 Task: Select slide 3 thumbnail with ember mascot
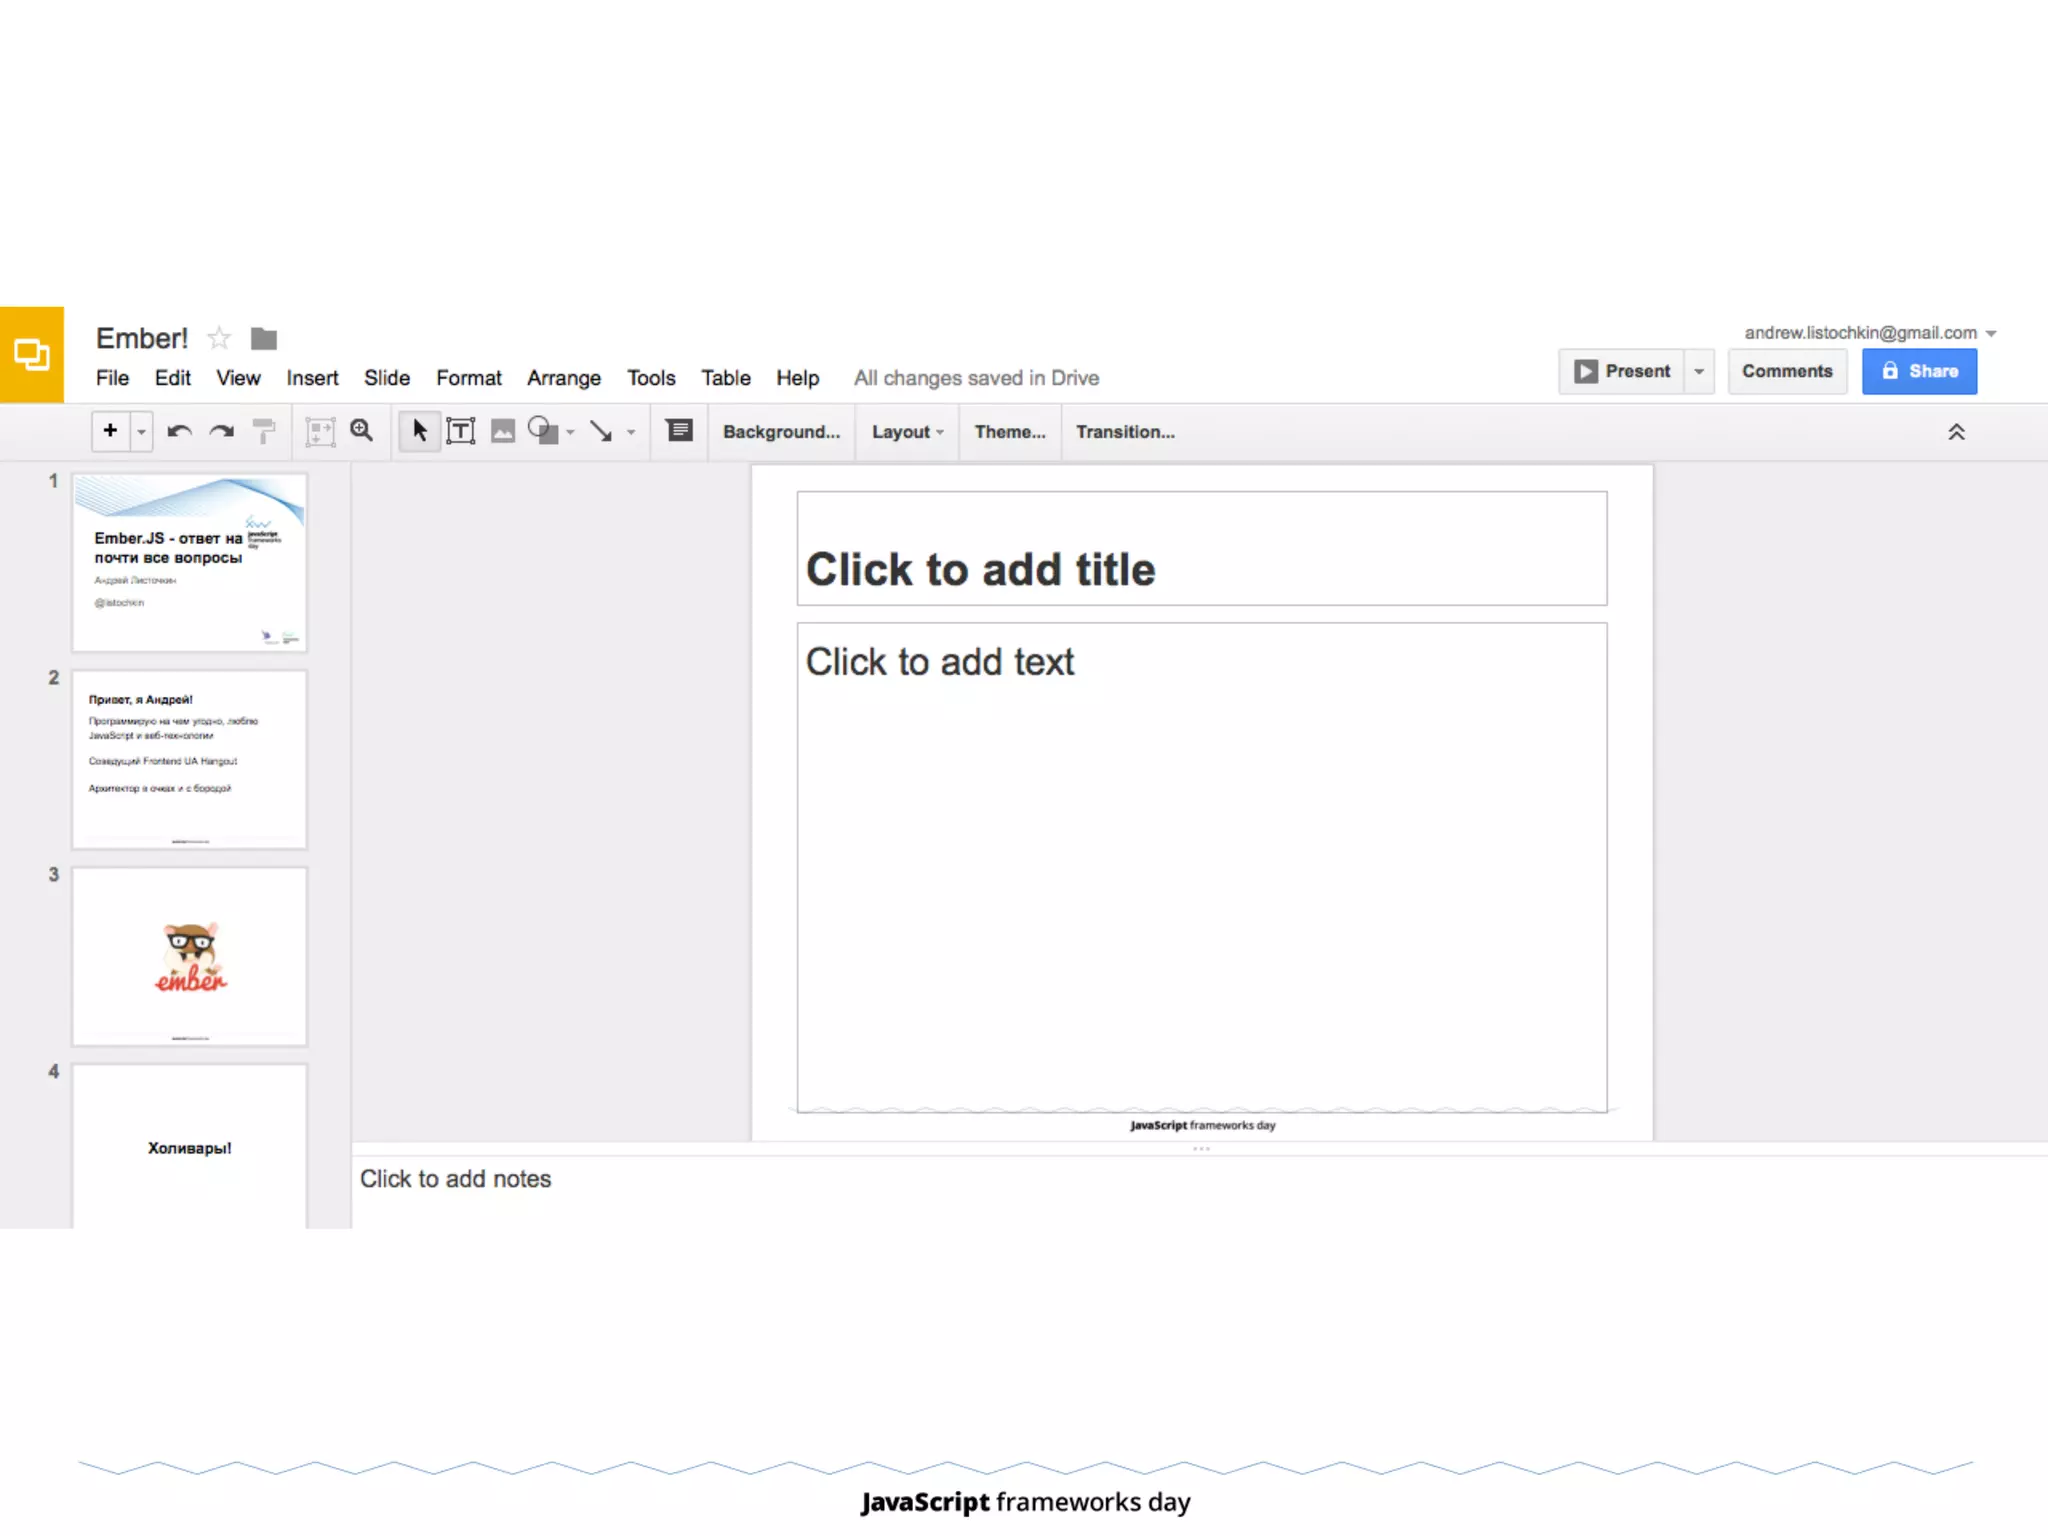point(190,956)
